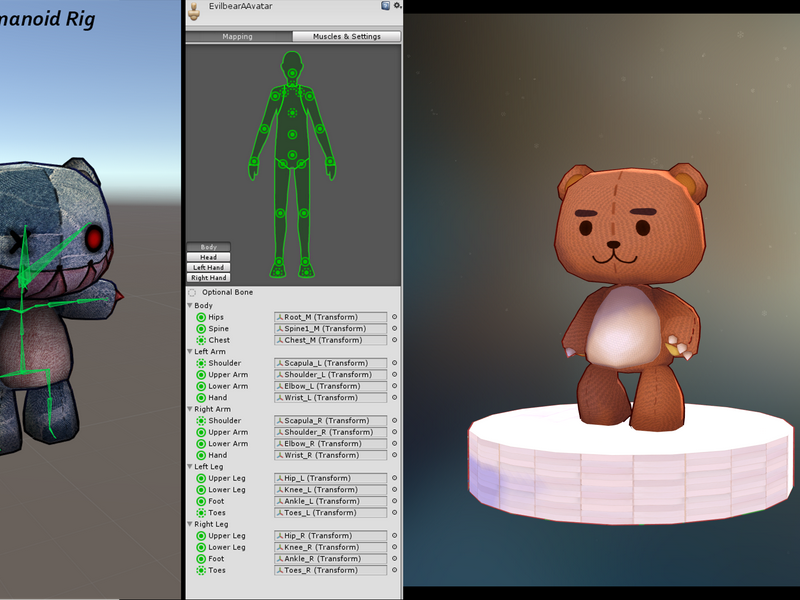Click the Knee_R transform field
Screen dimensions: 800x600
[x=331, y=547]
